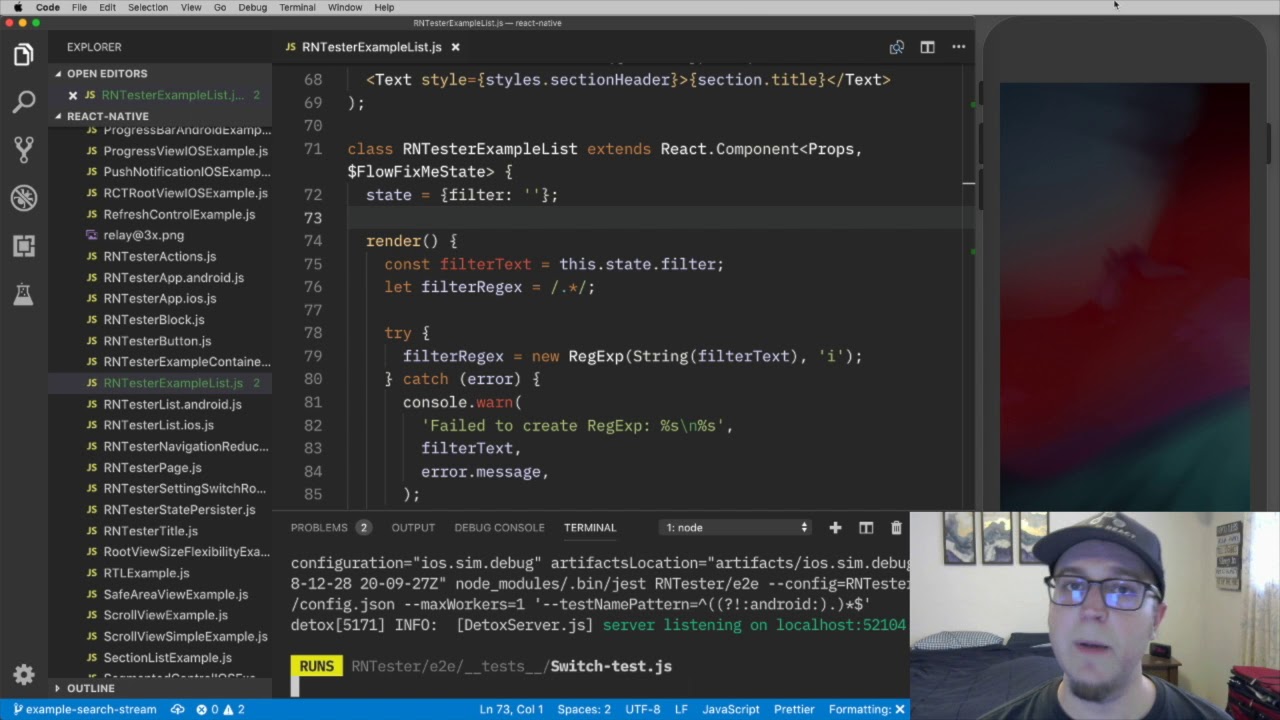The height and width of the screenshot is (720, 1280).
Task: Split the terminal panel
Action: (x=866, y=527)
